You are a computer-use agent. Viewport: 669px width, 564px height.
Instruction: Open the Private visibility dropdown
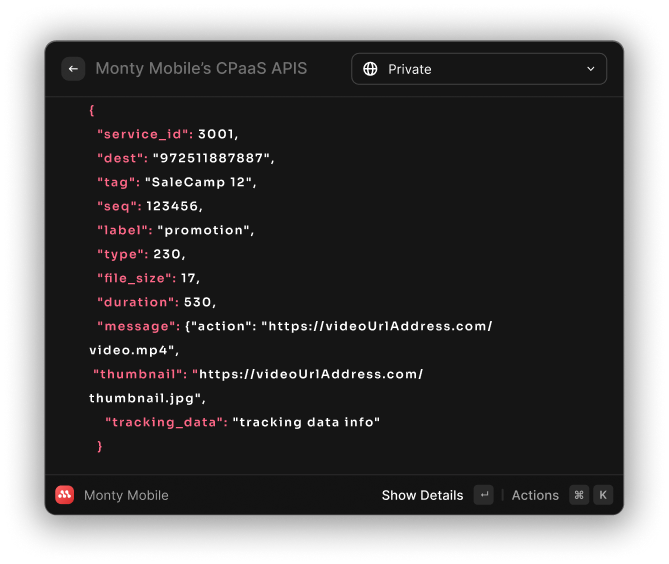479,69
